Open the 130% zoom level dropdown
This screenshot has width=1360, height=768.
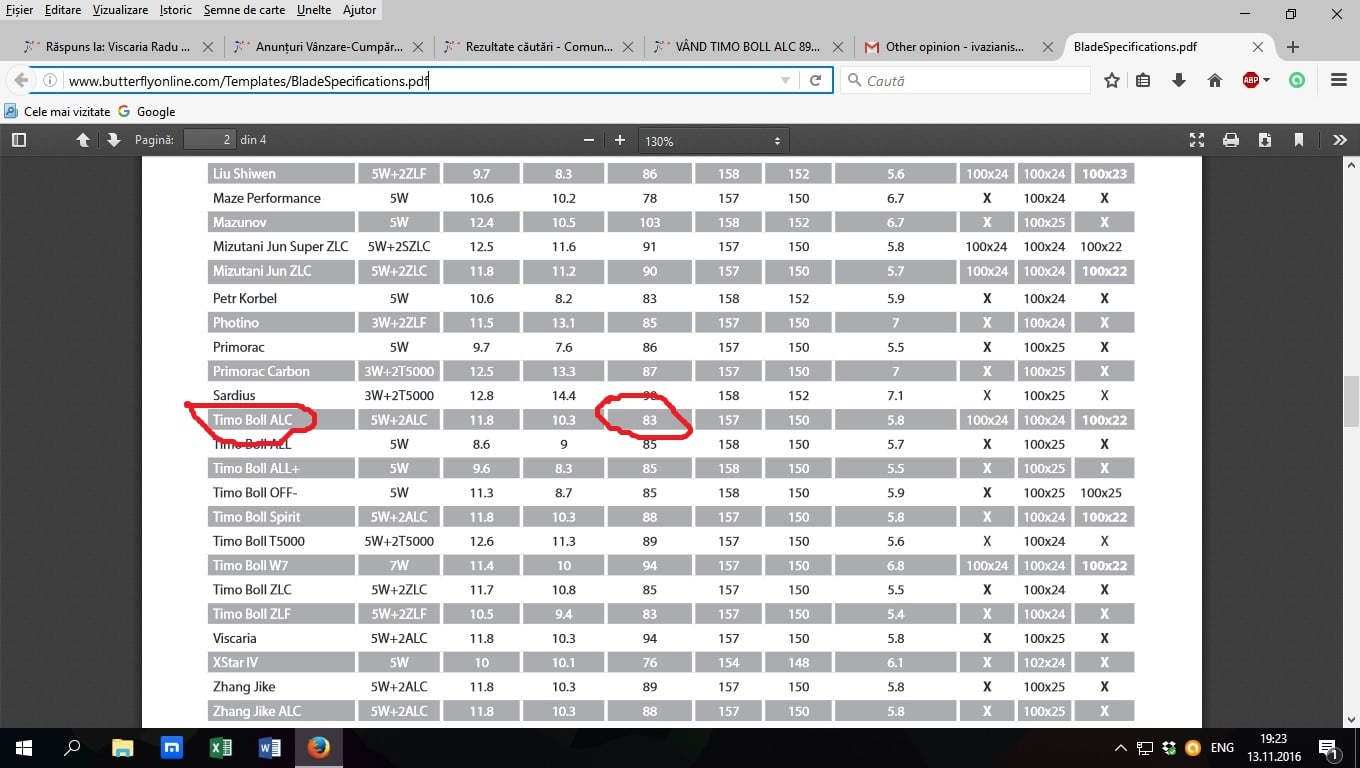click(713, 141)
